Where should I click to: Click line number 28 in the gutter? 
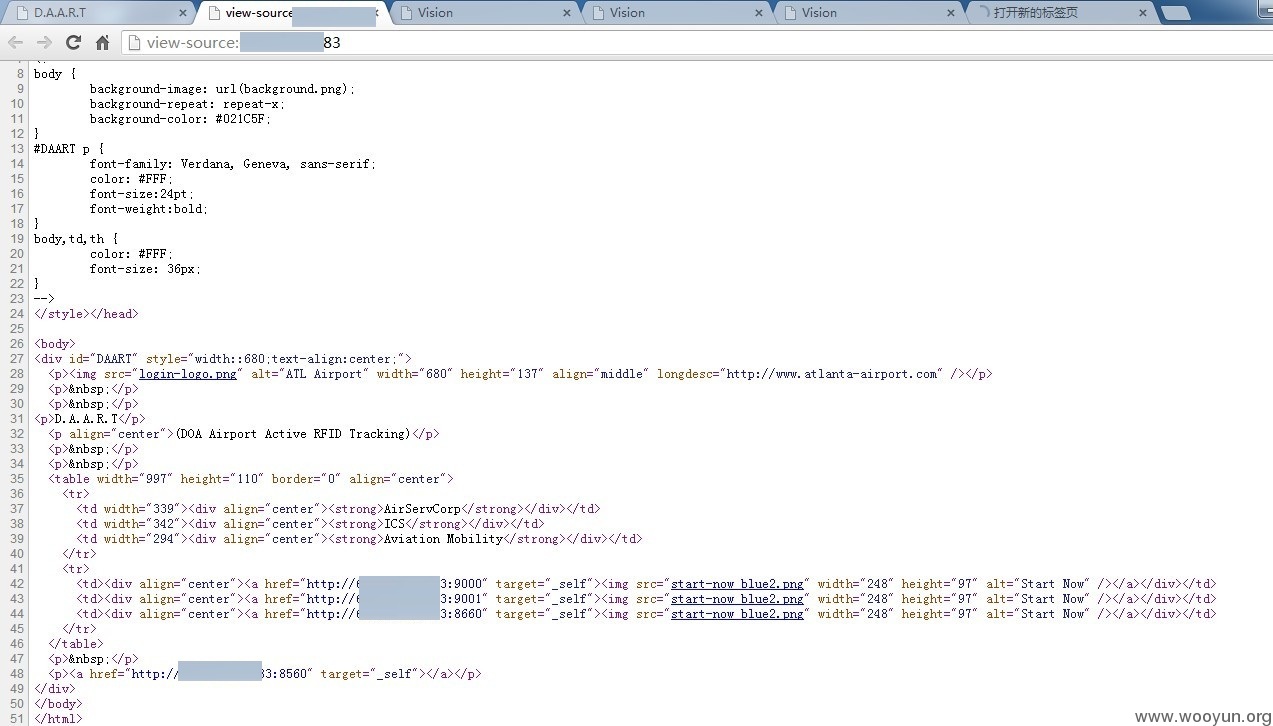[x=17, y=374]
